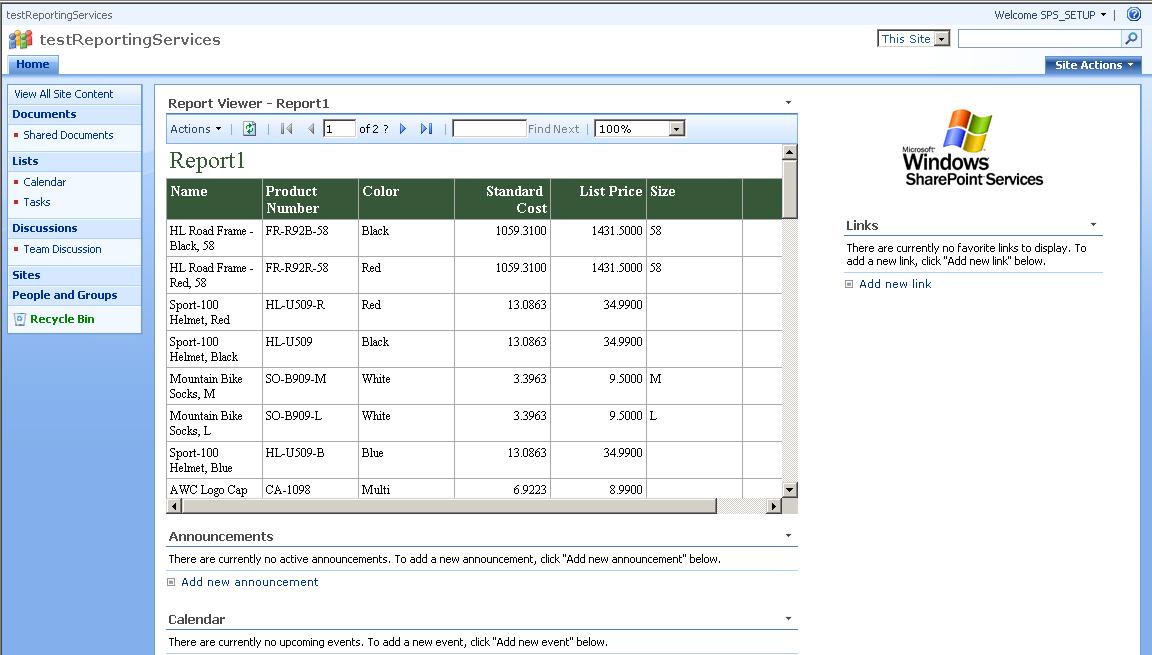This screenshot has width=1152, height=655.
Task: Open the Actions dropdown in report toolbar
Action: tap(195, 129)
